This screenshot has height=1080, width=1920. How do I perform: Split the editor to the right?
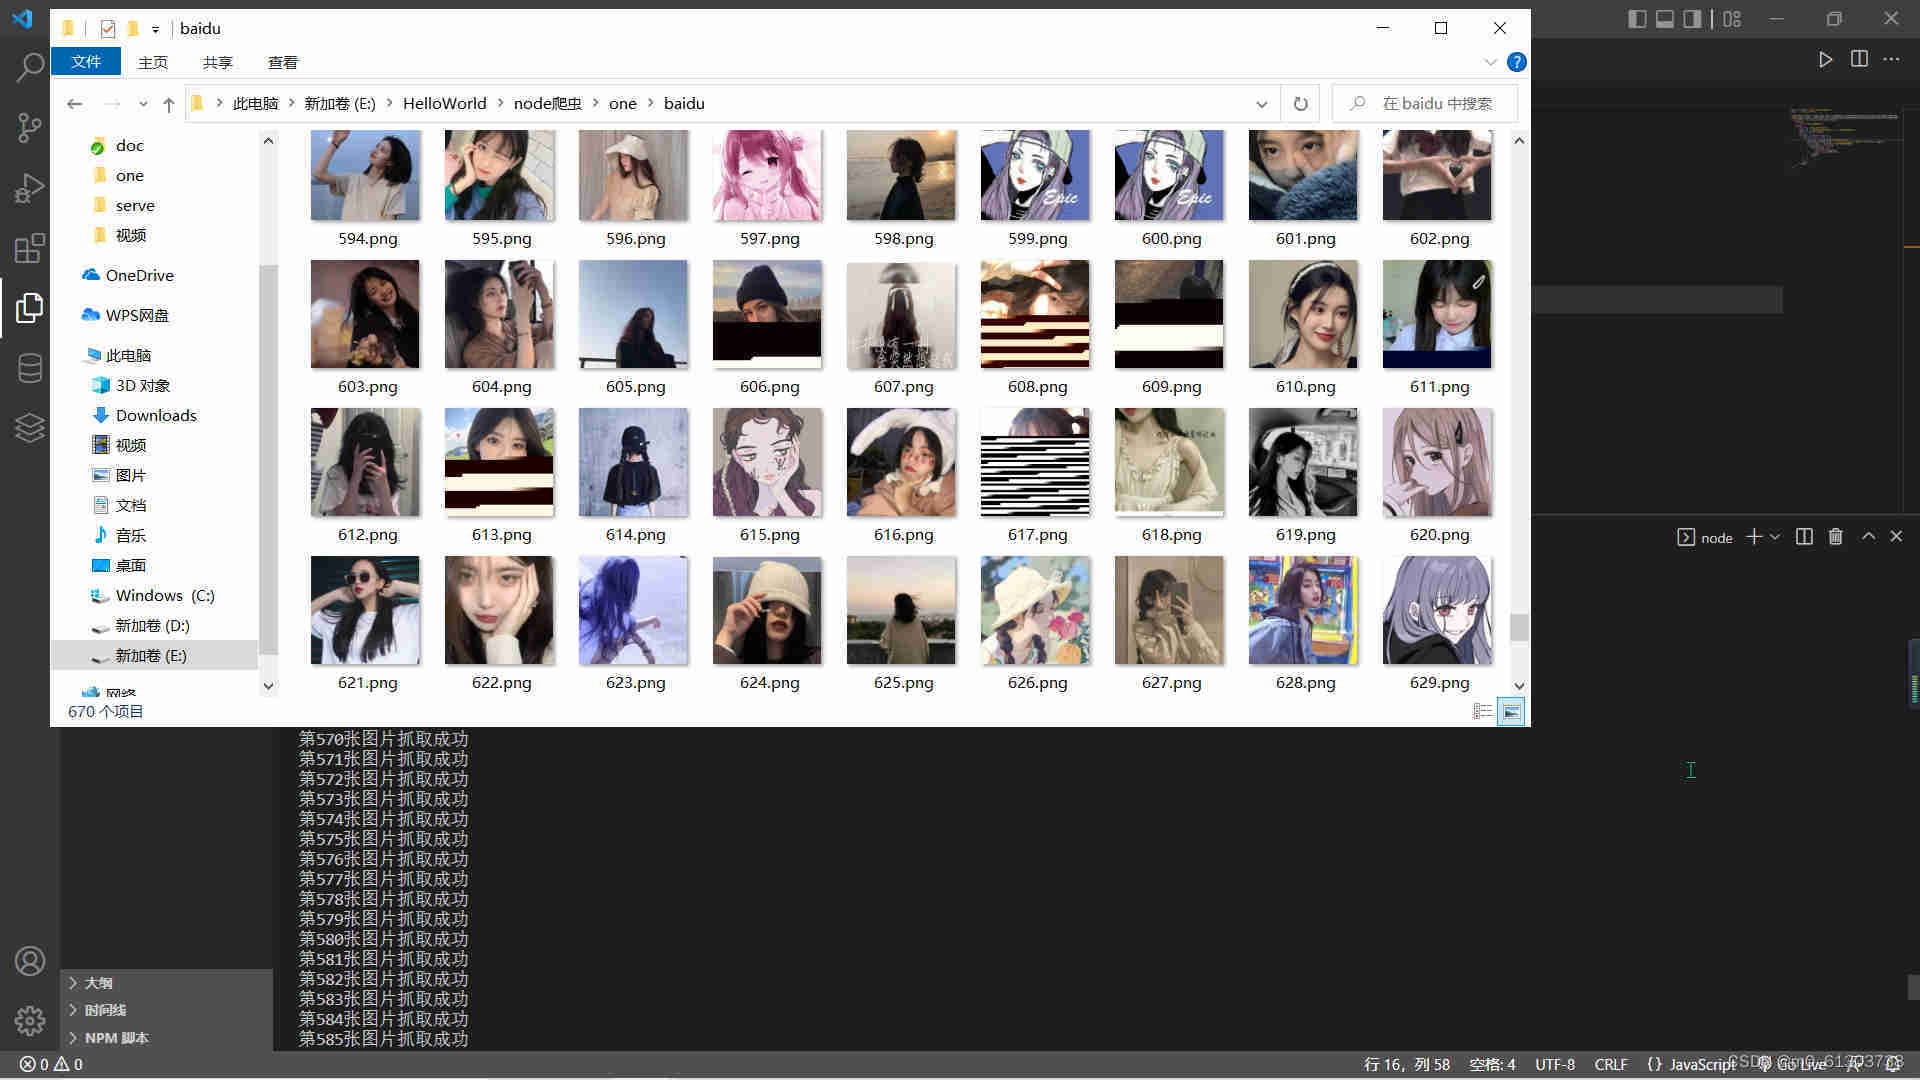[1859, 60]
